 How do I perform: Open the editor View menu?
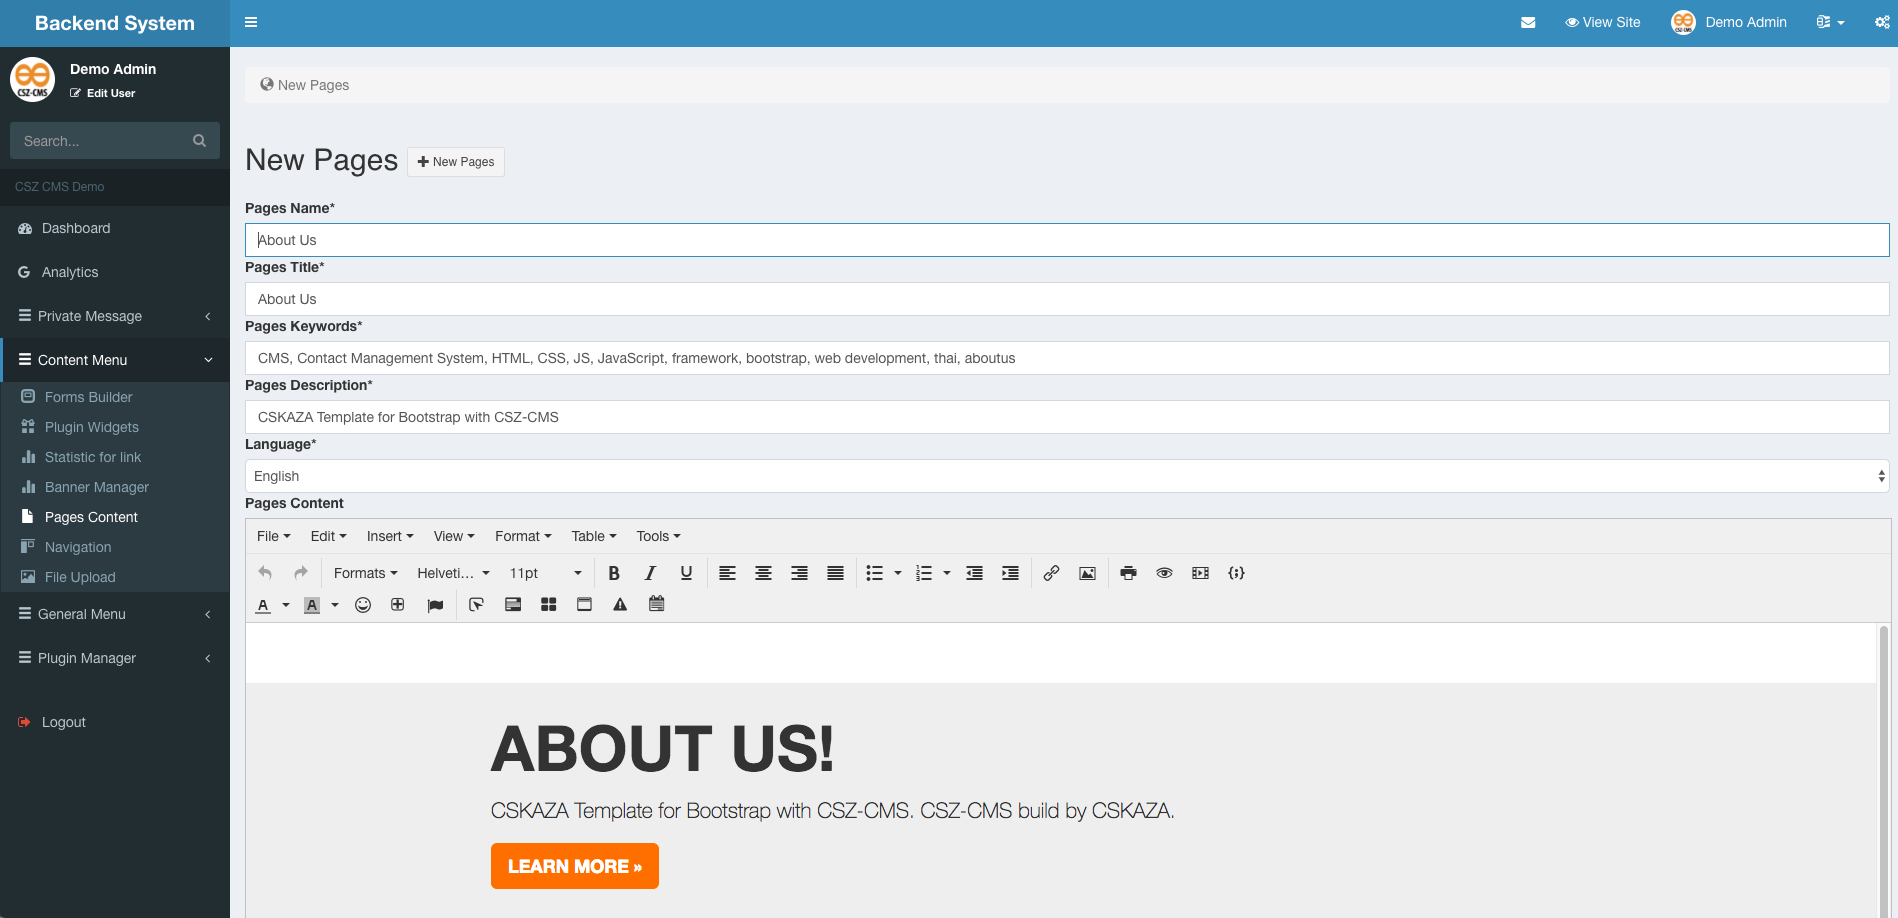coord(454,536)
